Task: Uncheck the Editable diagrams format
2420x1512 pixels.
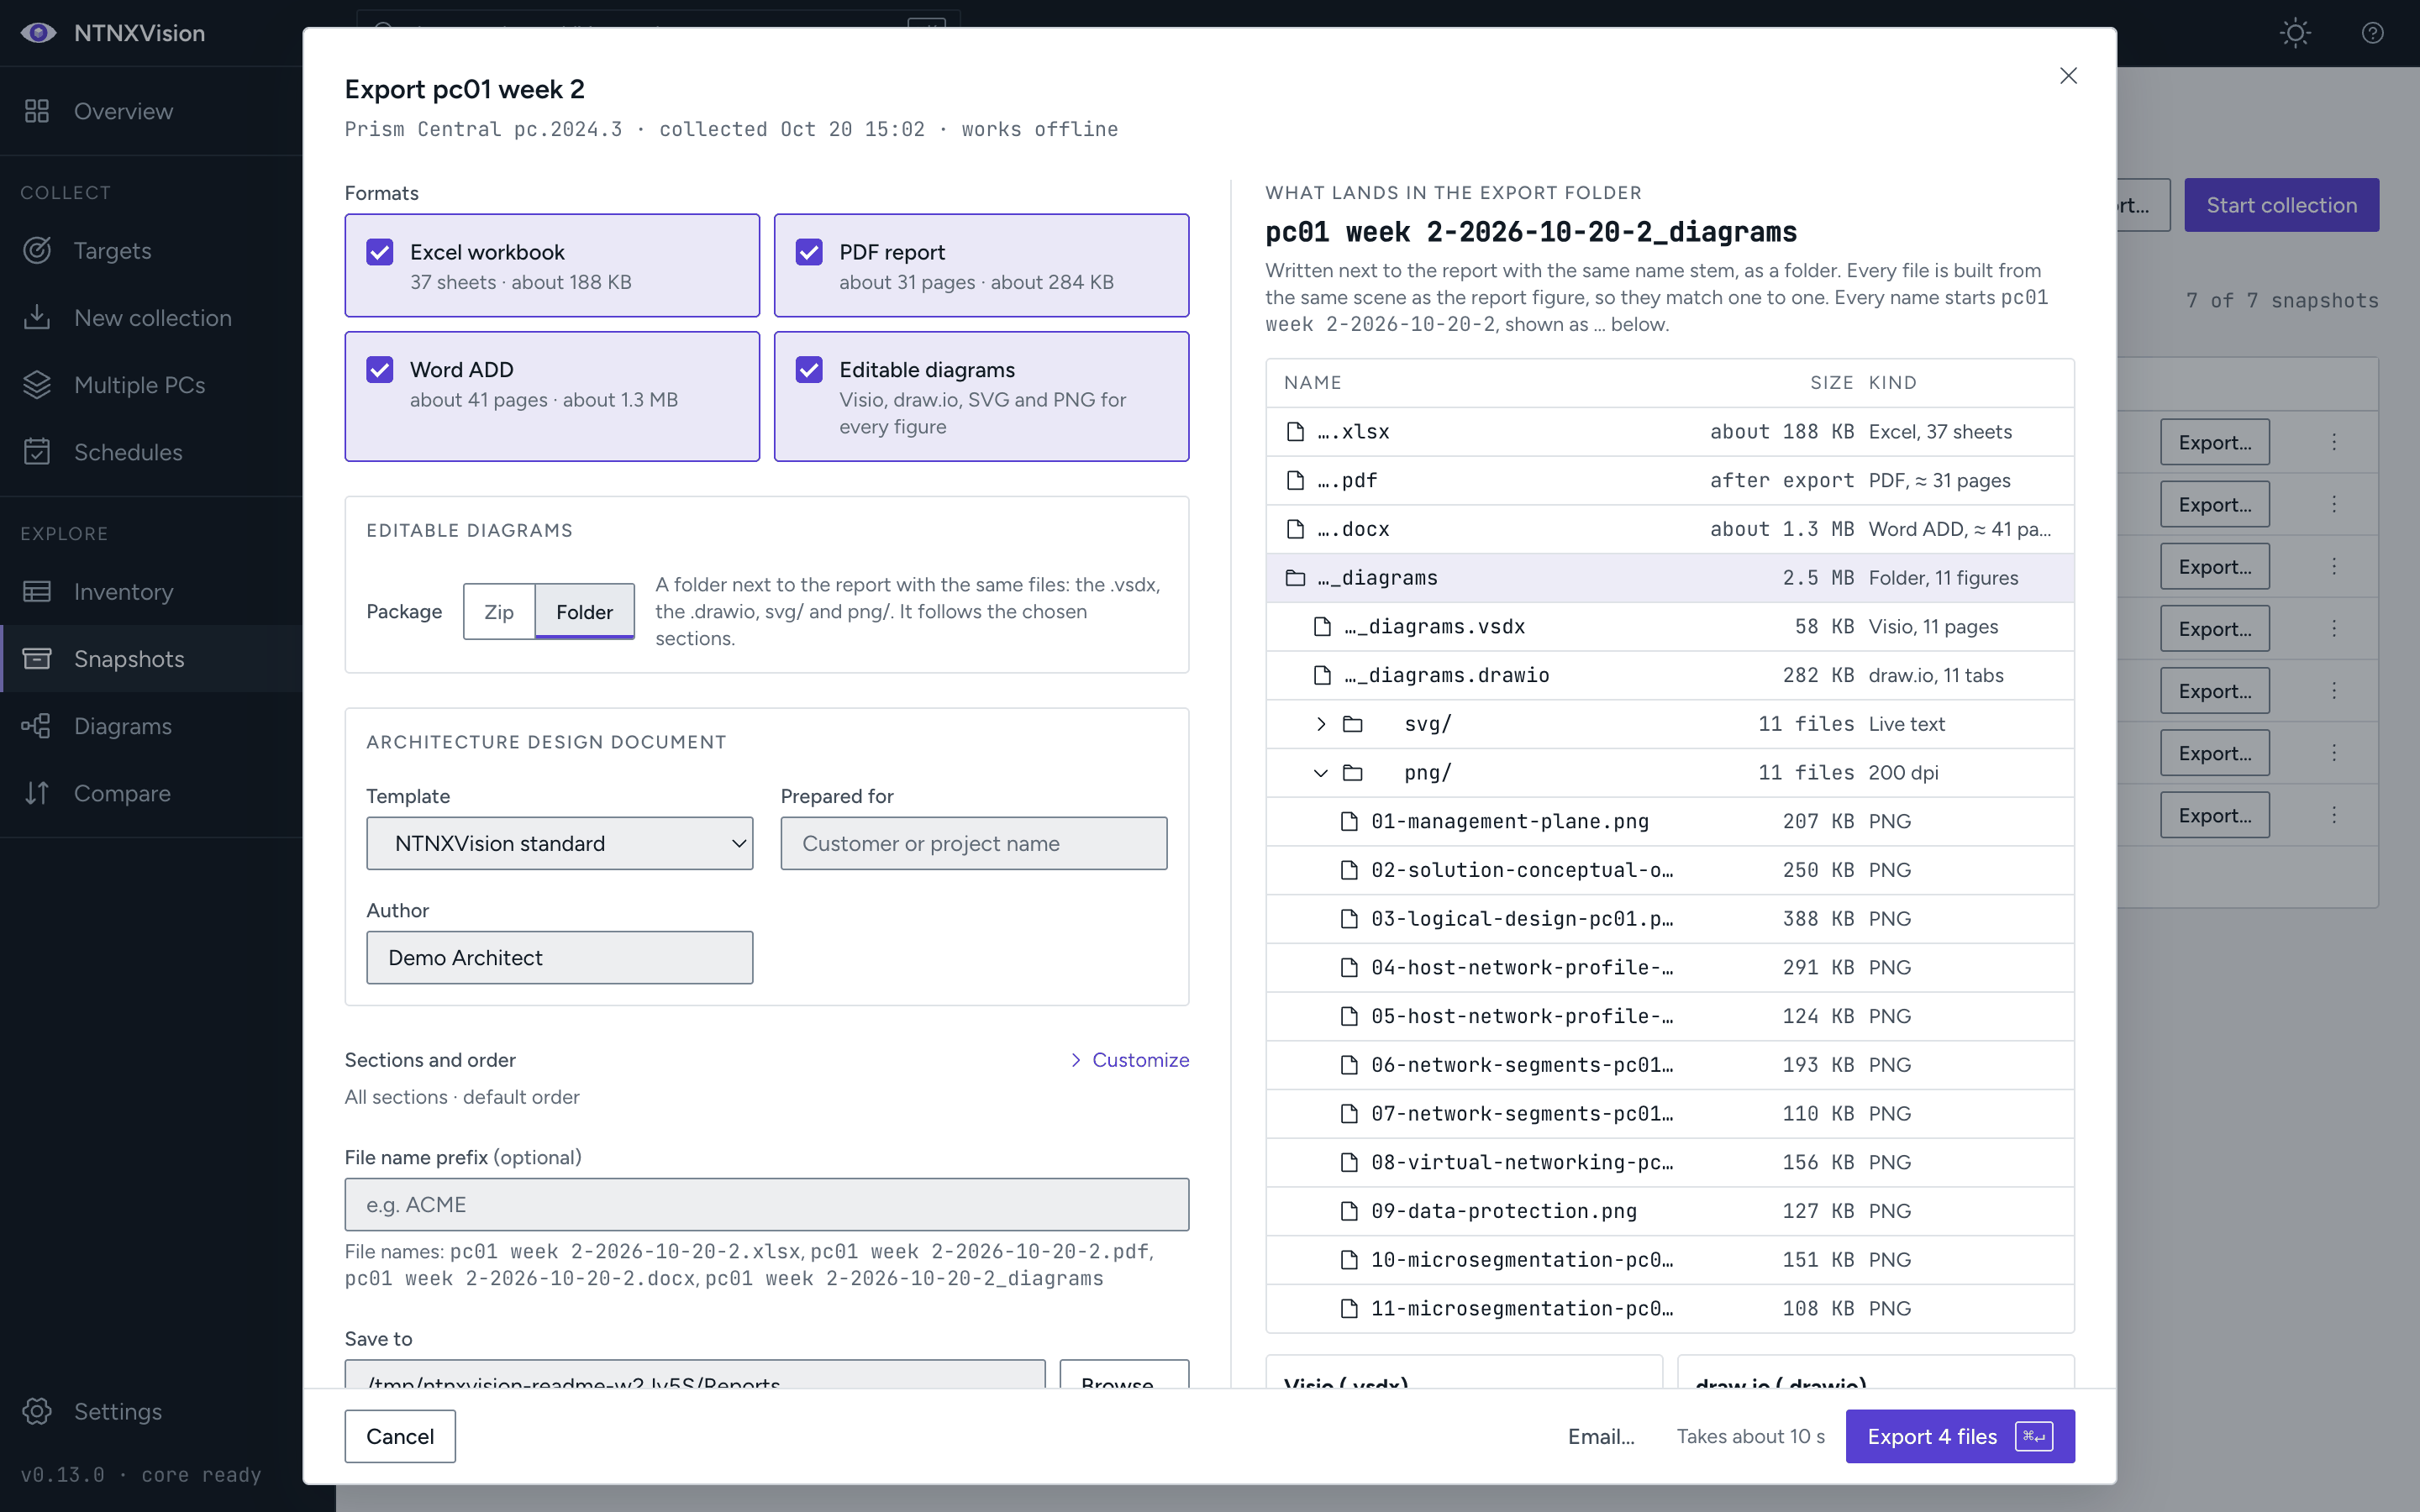Action: [809, 370]
